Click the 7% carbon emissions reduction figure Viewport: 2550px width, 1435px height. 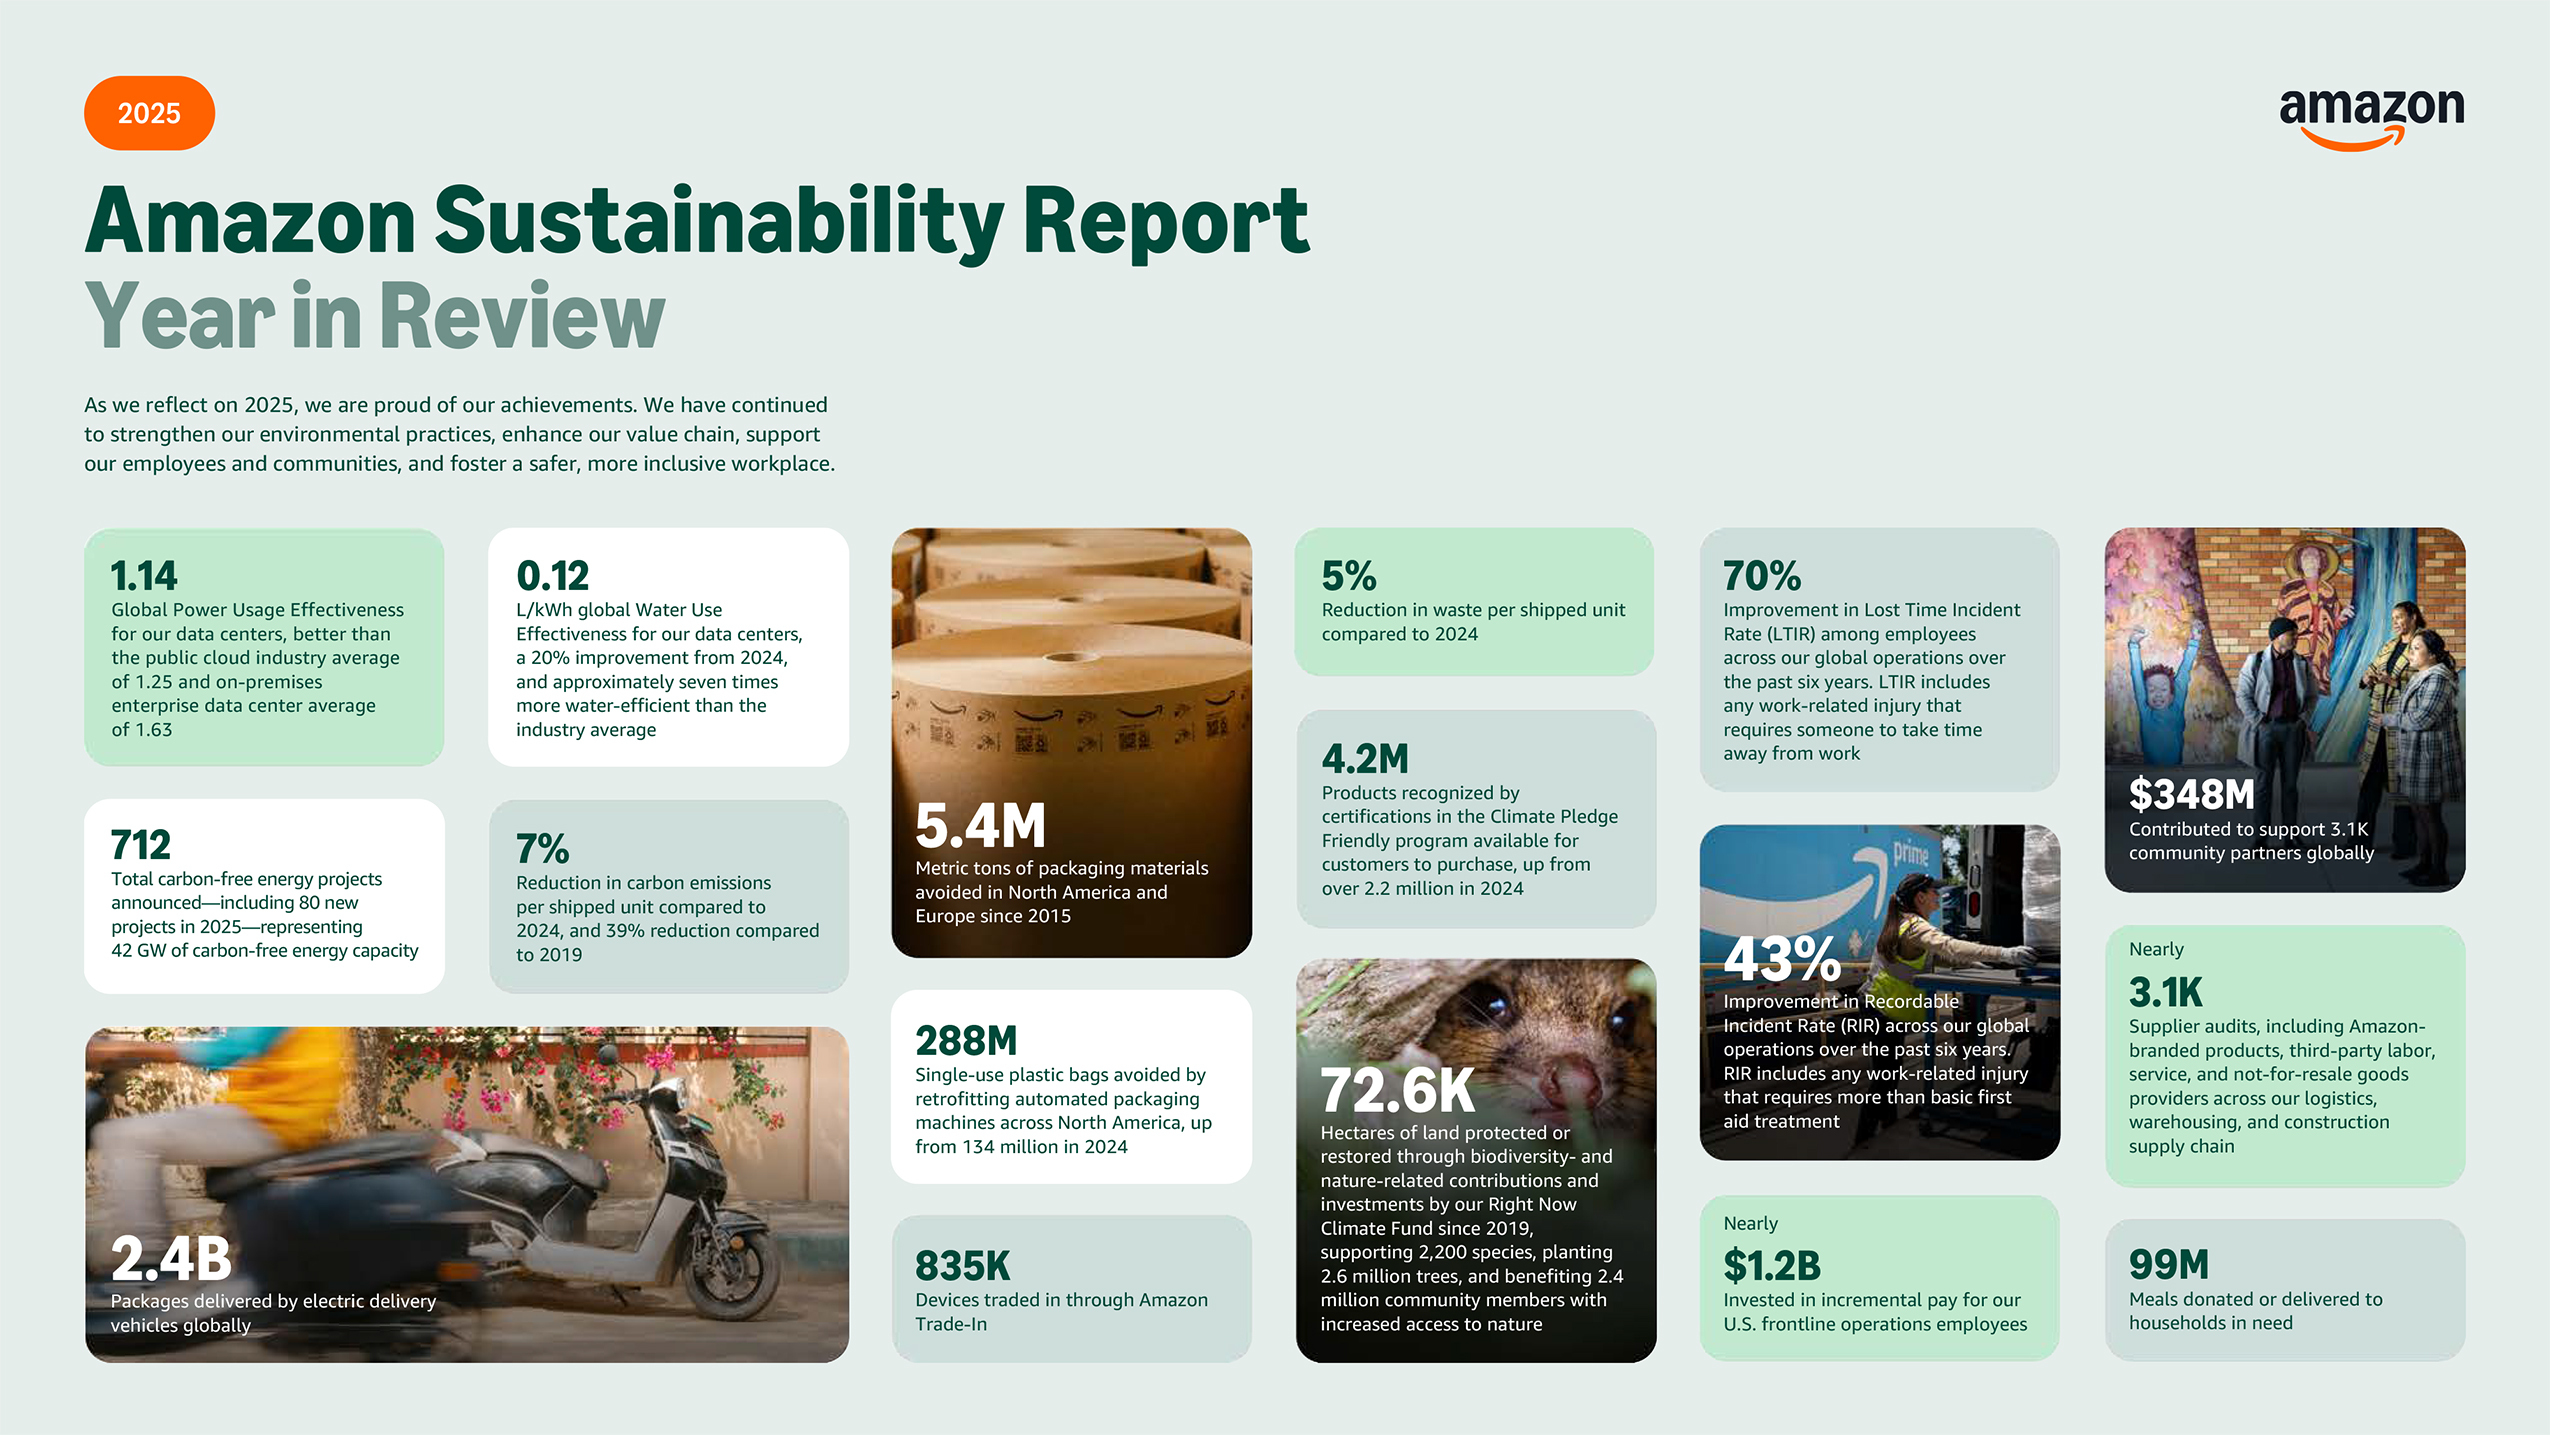click(x=542, y=849)
